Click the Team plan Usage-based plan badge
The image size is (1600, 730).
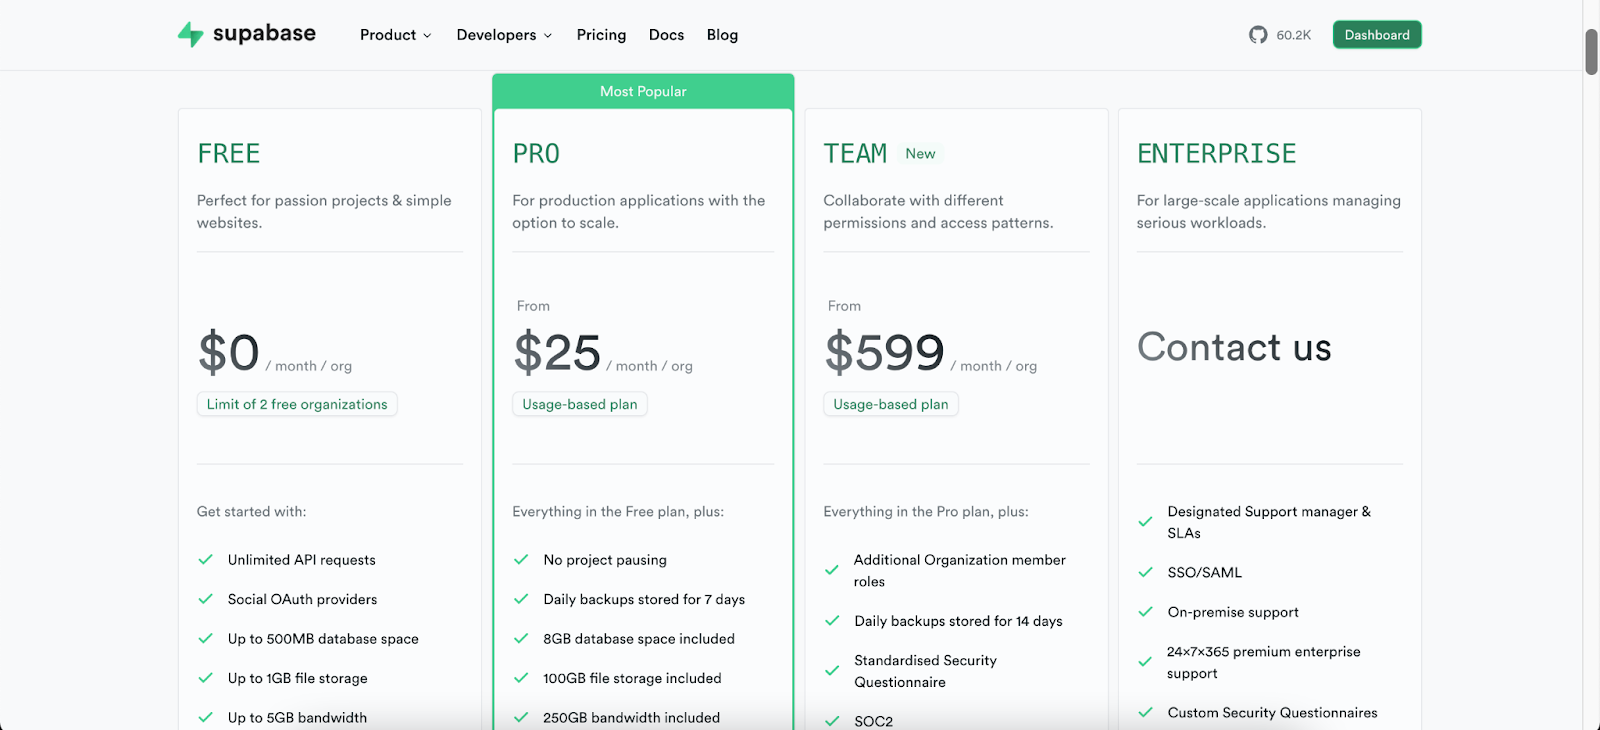[891, 404]
